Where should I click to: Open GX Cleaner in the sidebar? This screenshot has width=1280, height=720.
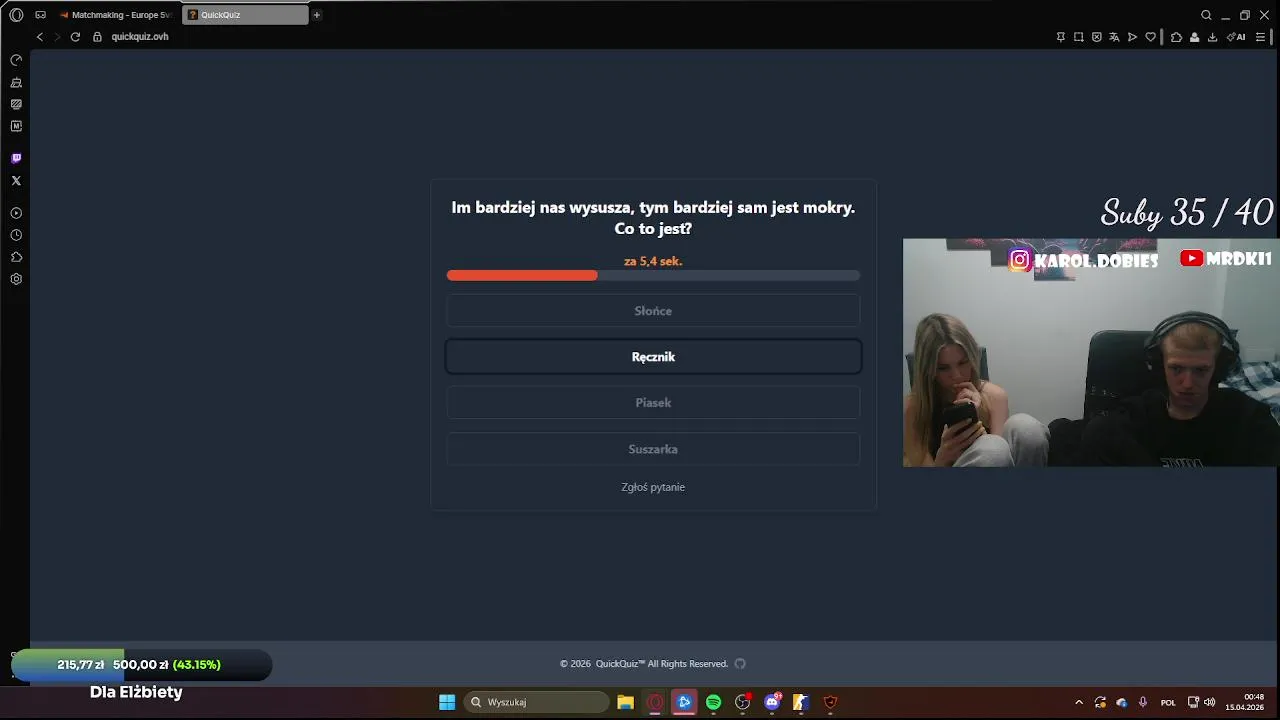16,83
